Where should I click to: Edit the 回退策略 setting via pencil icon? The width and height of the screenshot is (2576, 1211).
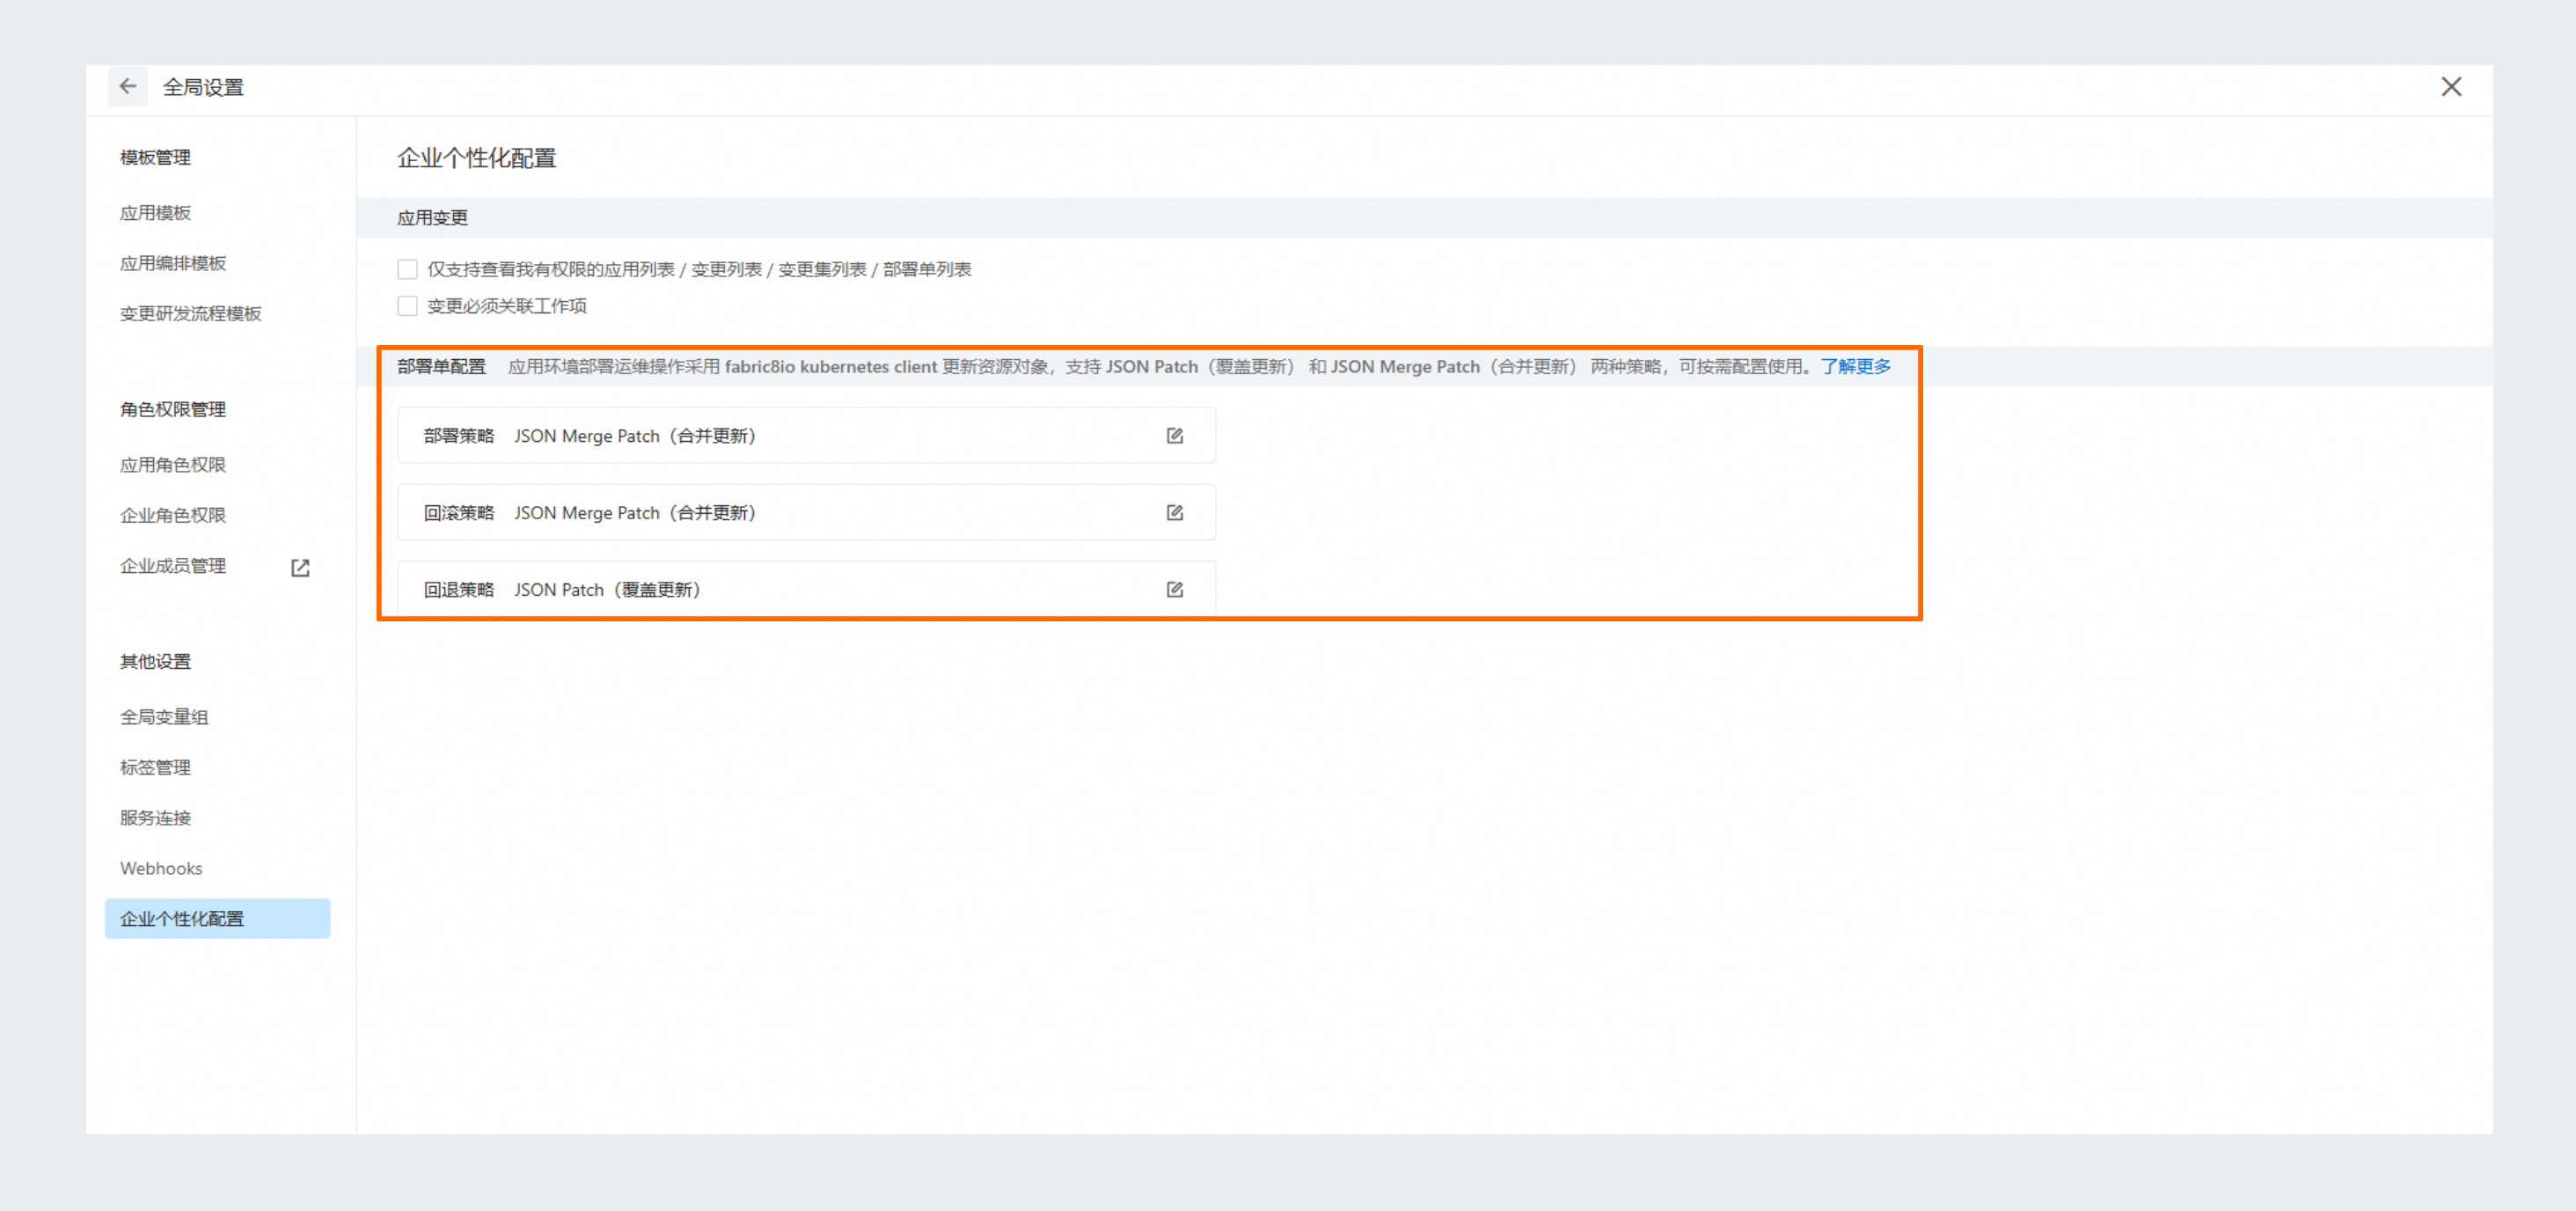[1175, 589]
